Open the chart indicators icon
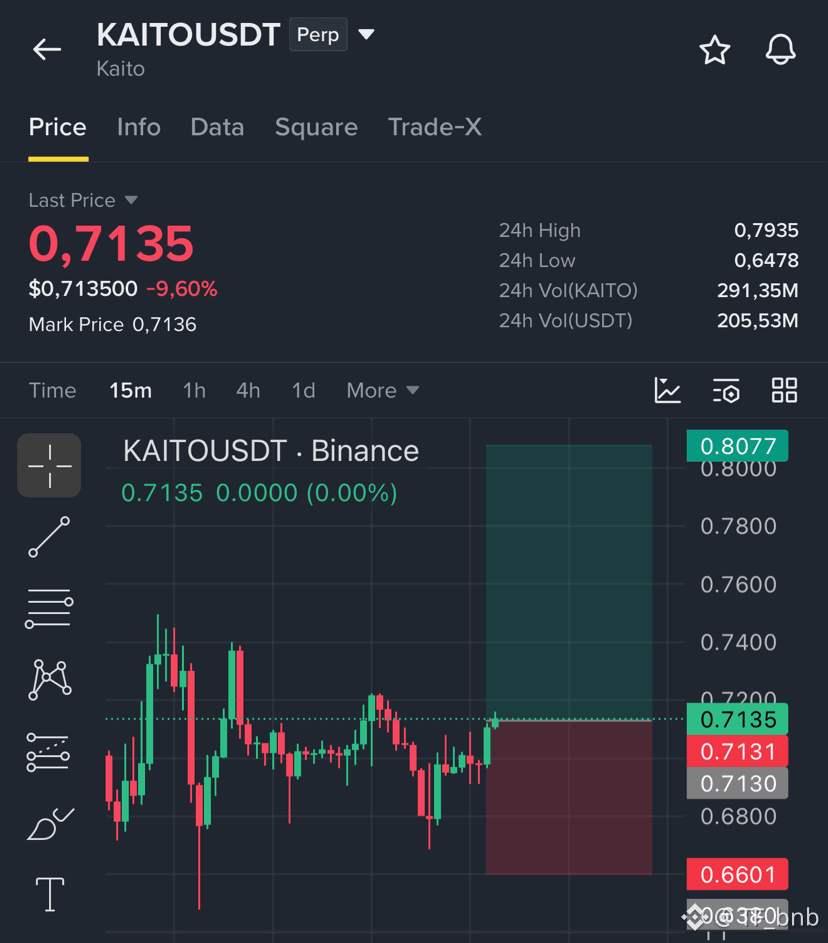Screen dimensions: 828x943 click(x=667, y=390)
